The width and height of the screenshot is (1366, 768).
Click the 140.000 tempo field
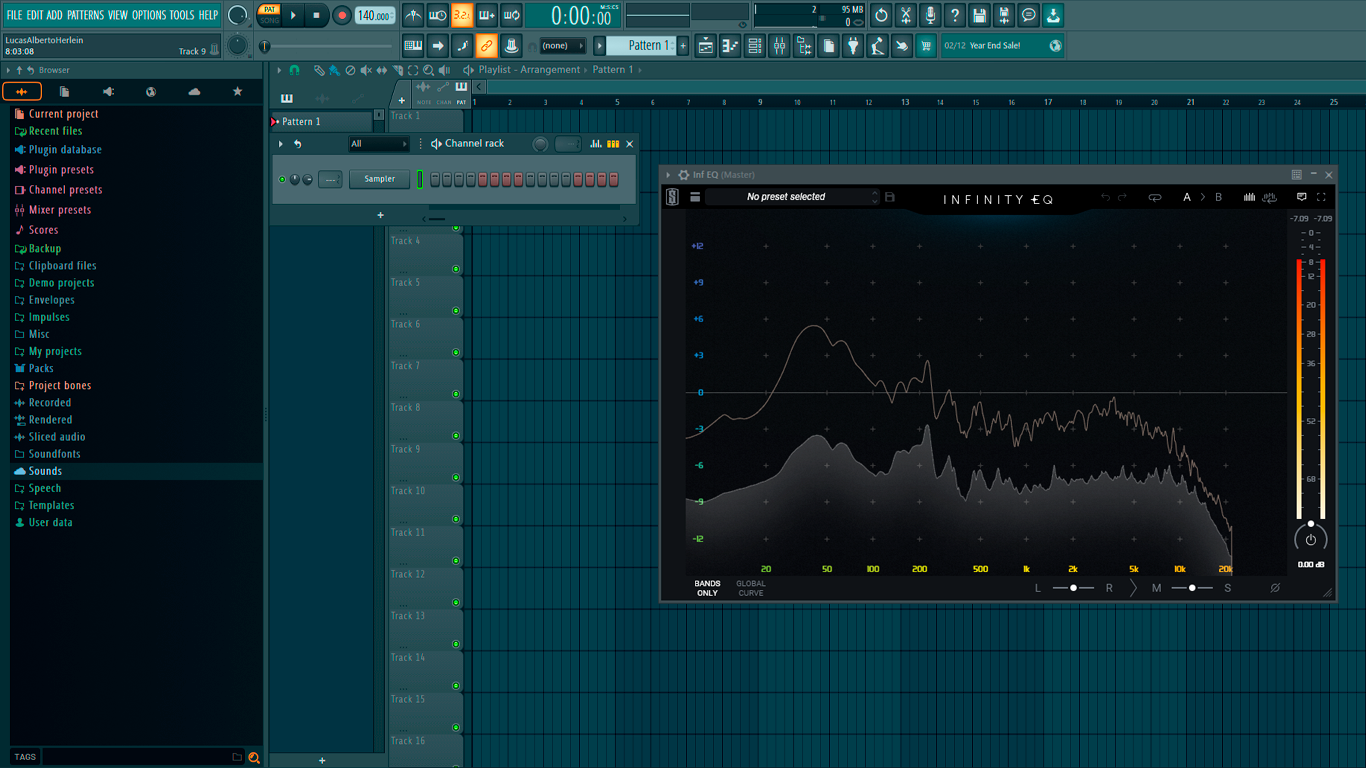pos(375,15)
